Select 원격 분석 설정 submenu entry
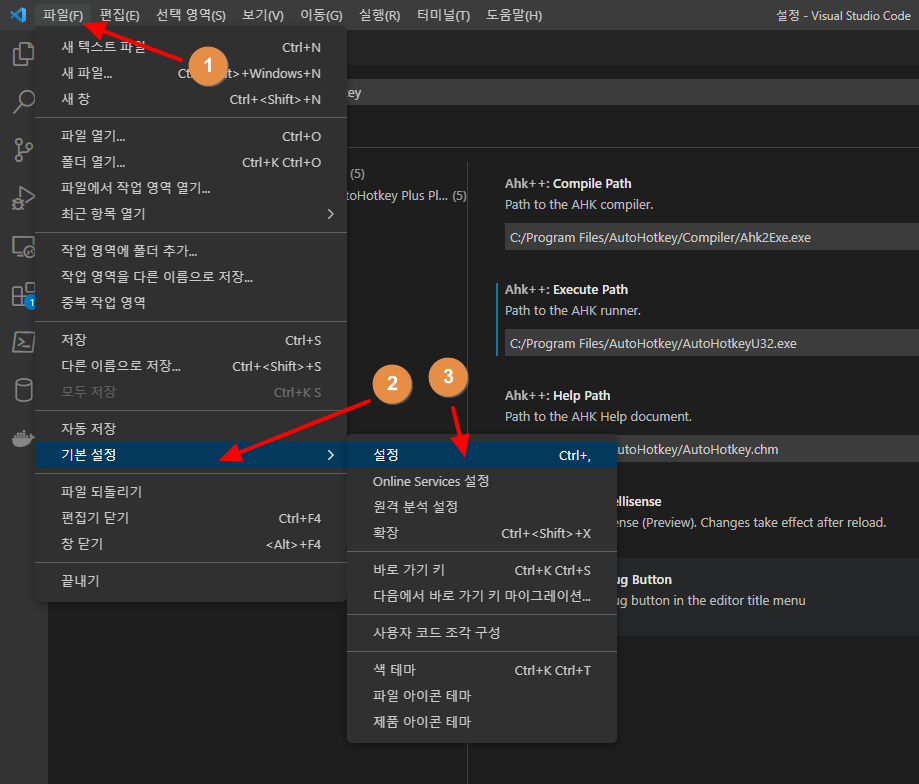This screenshot has width=919, height=784. click(x=482, y=507)
